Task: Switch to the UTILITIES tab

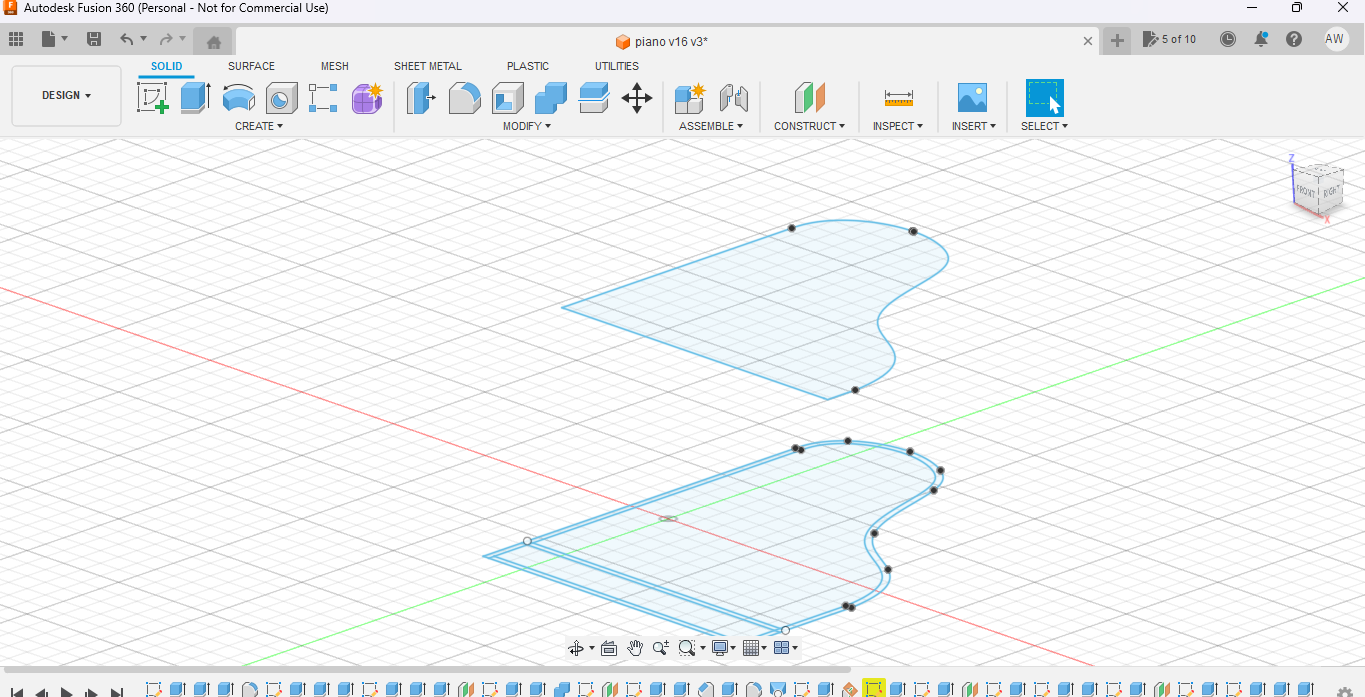Action: point(617,66)
